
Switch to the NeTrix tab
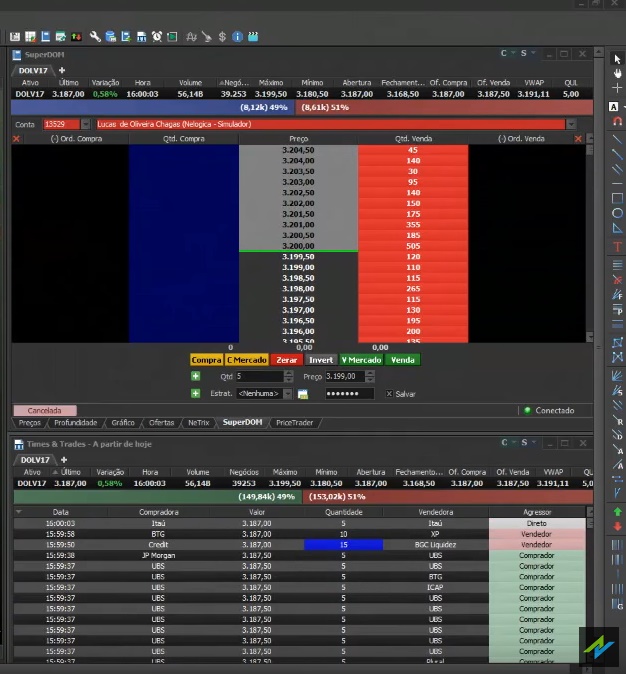coord(199,423)
